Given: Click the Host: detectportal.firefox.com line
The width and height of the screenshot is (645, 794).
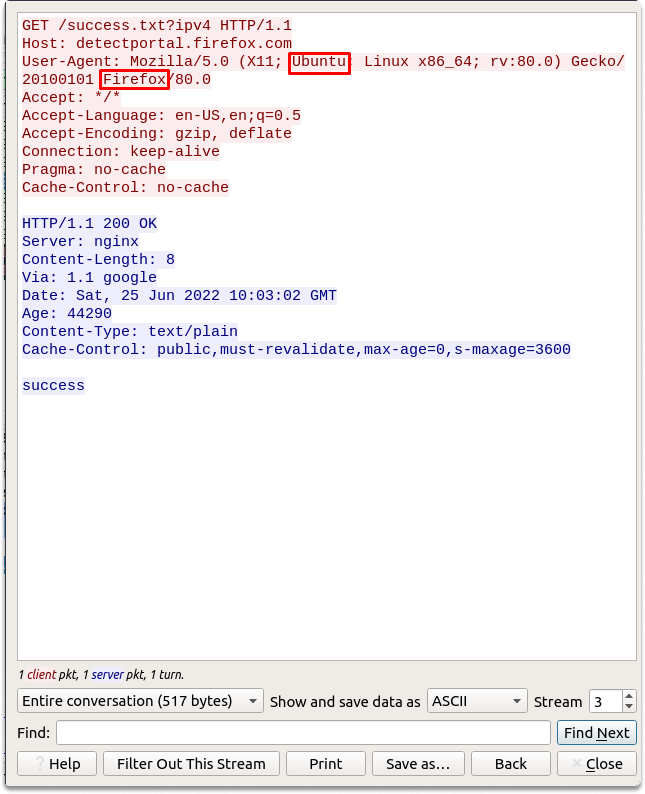Looking at the screenshot, I should (x=157, y=43).
